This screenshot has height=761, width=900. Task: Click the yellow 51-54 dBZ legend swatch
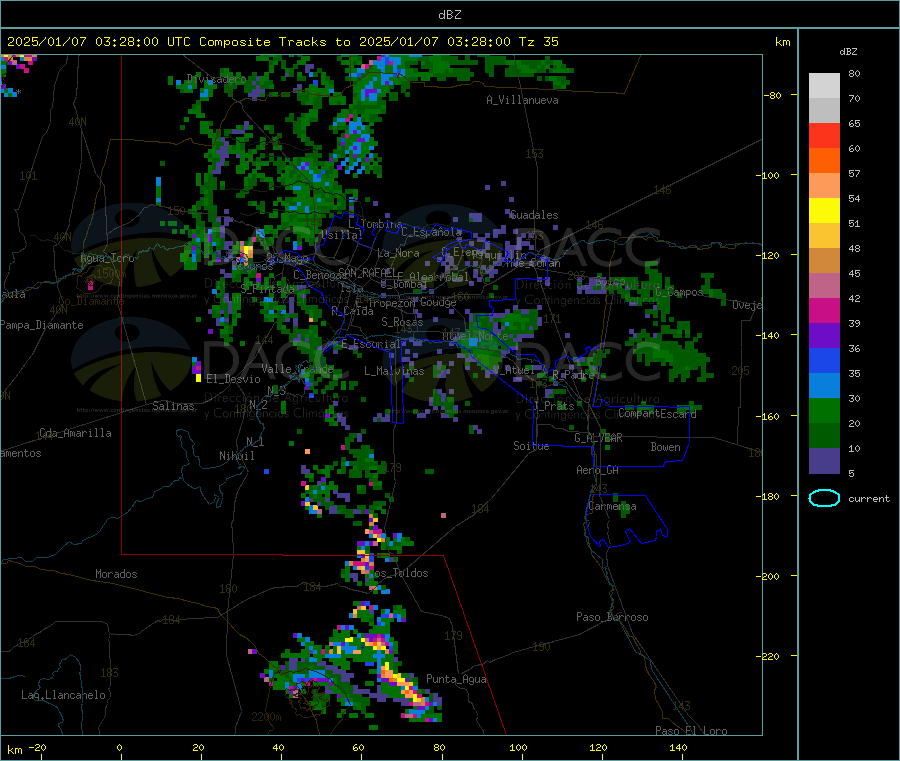click(x=824, y=211)
